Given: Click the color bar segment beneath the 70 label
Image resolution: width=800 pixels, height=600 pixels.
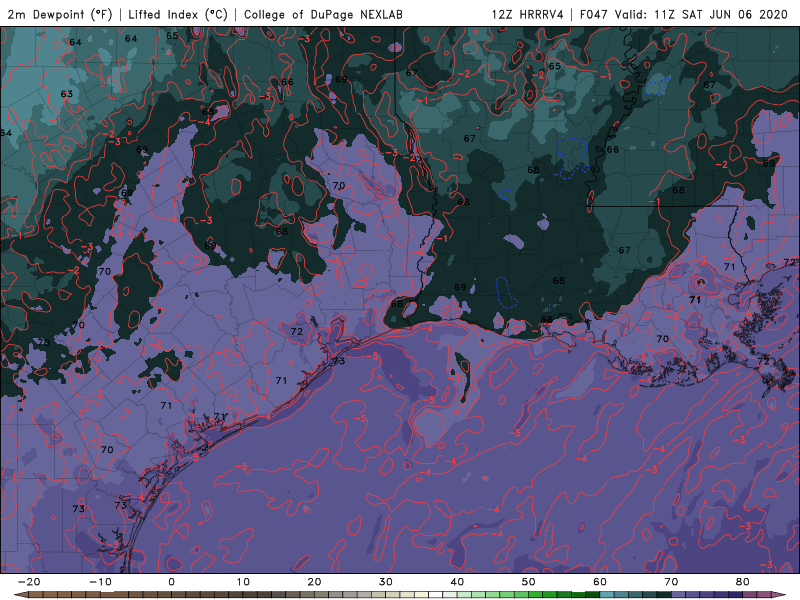Looking at the screenshot, I should tap(678, 595).
